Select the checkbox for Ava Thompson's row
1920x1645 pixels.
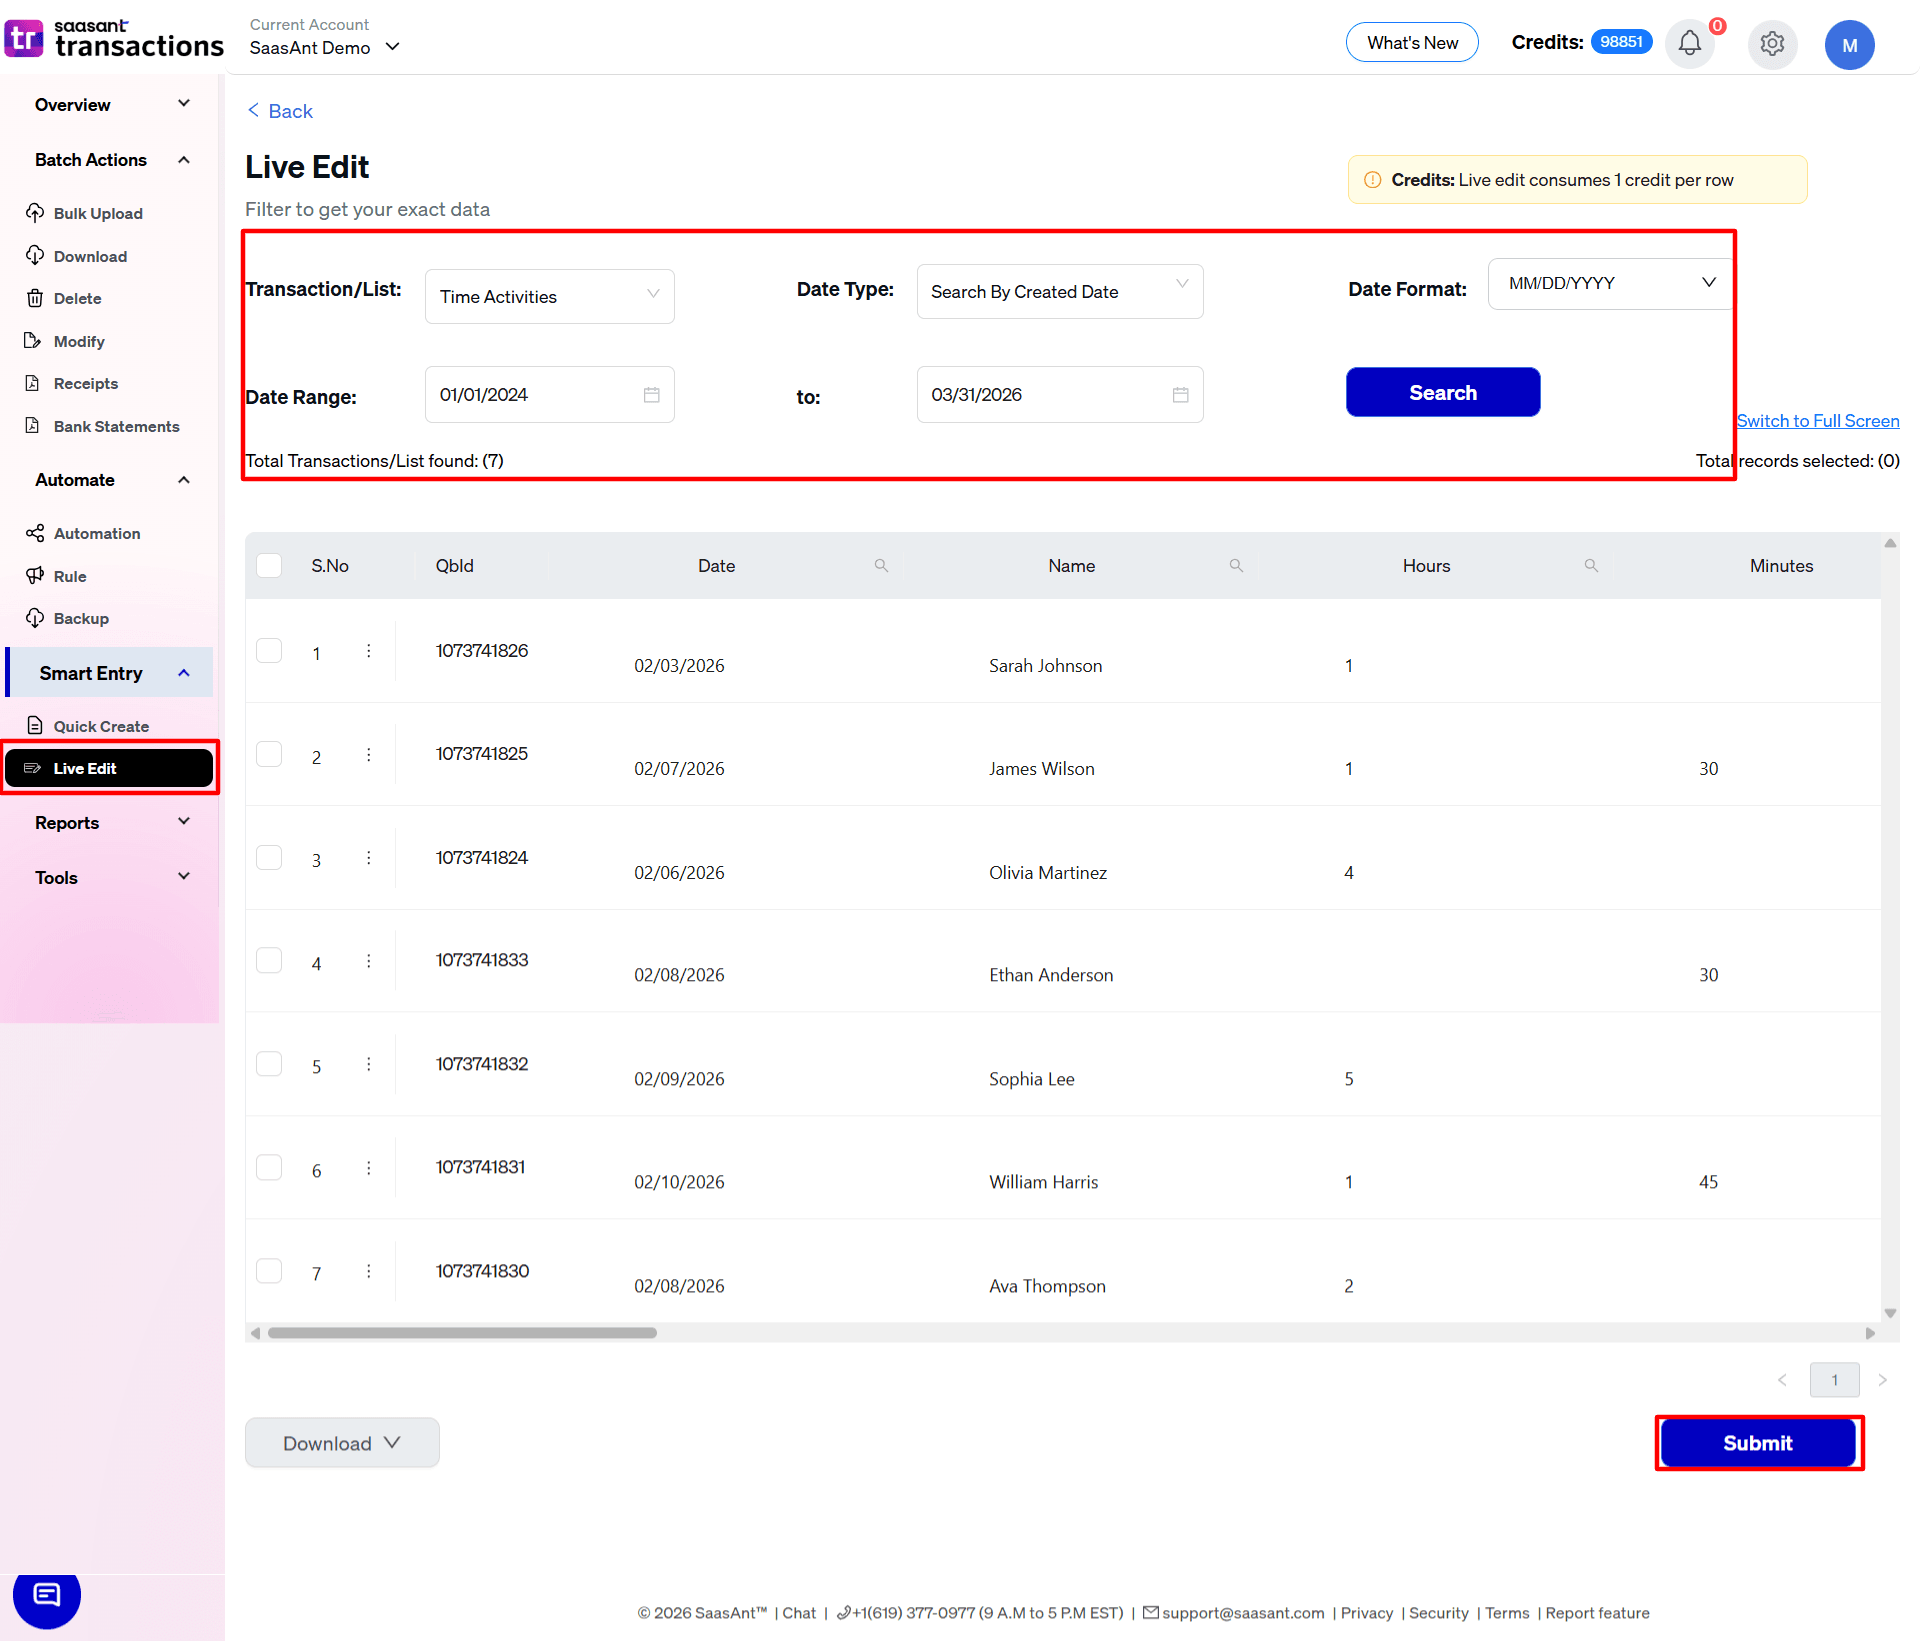pyautogui.click(x=269, y=1271)
